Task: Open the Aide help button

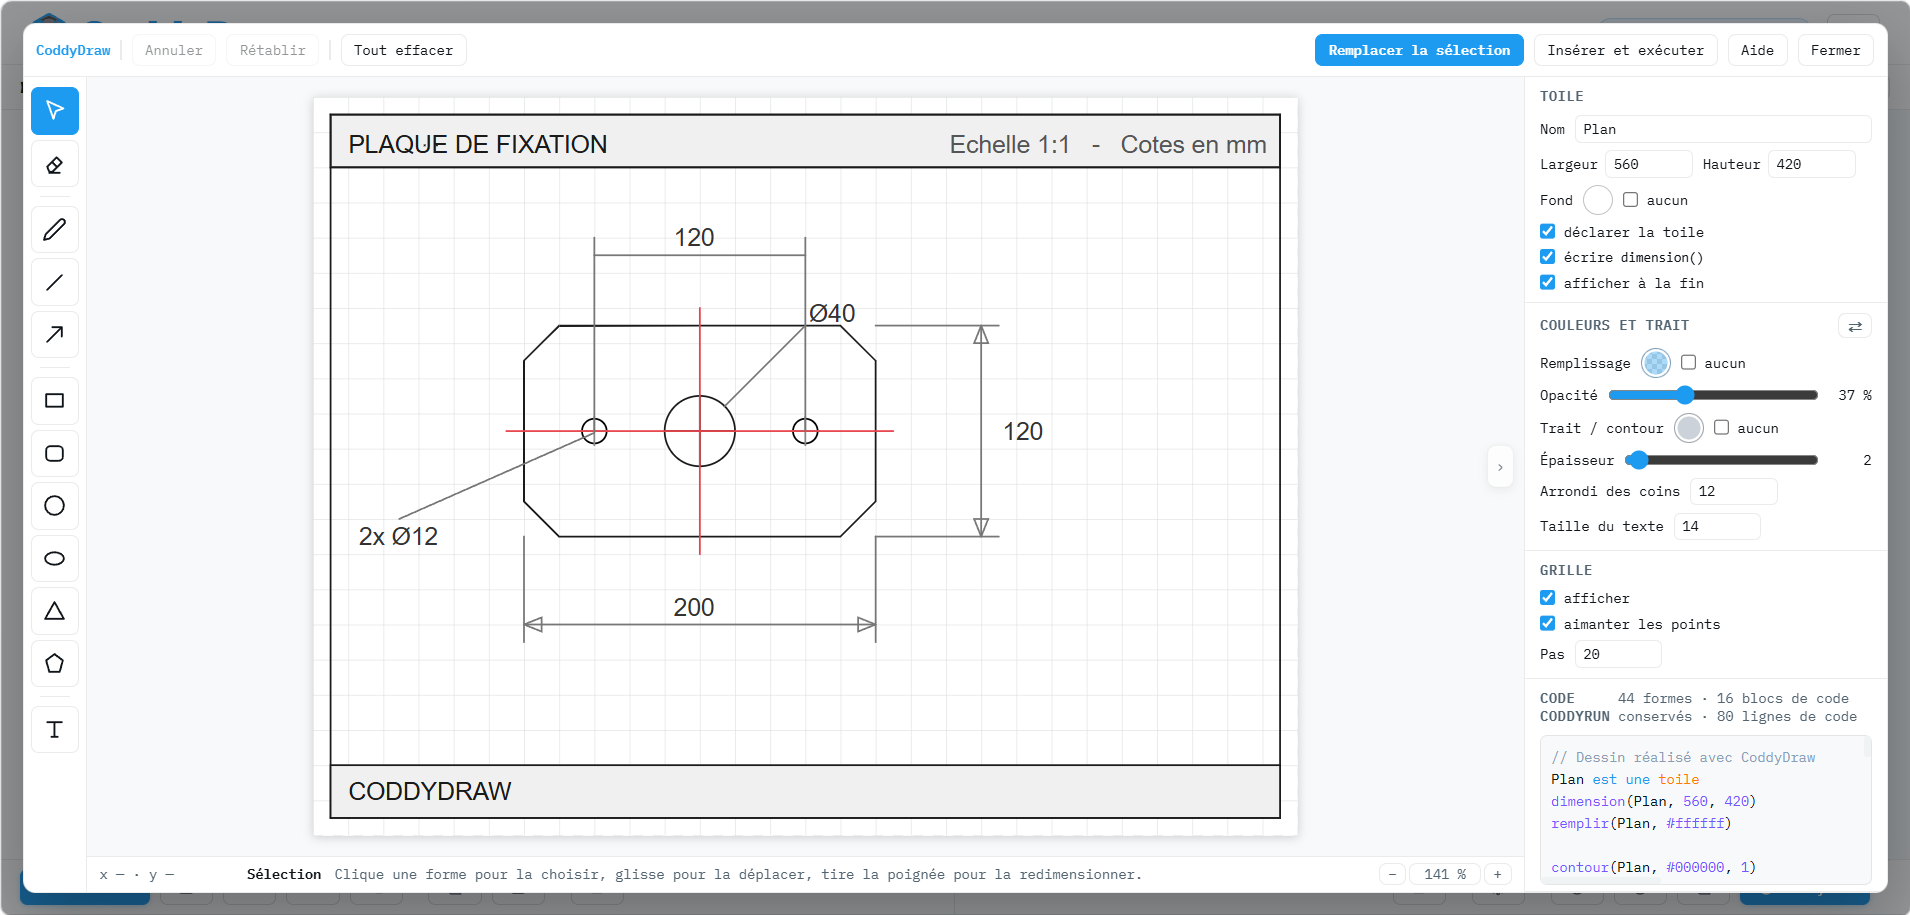Action: [1758, 50]
